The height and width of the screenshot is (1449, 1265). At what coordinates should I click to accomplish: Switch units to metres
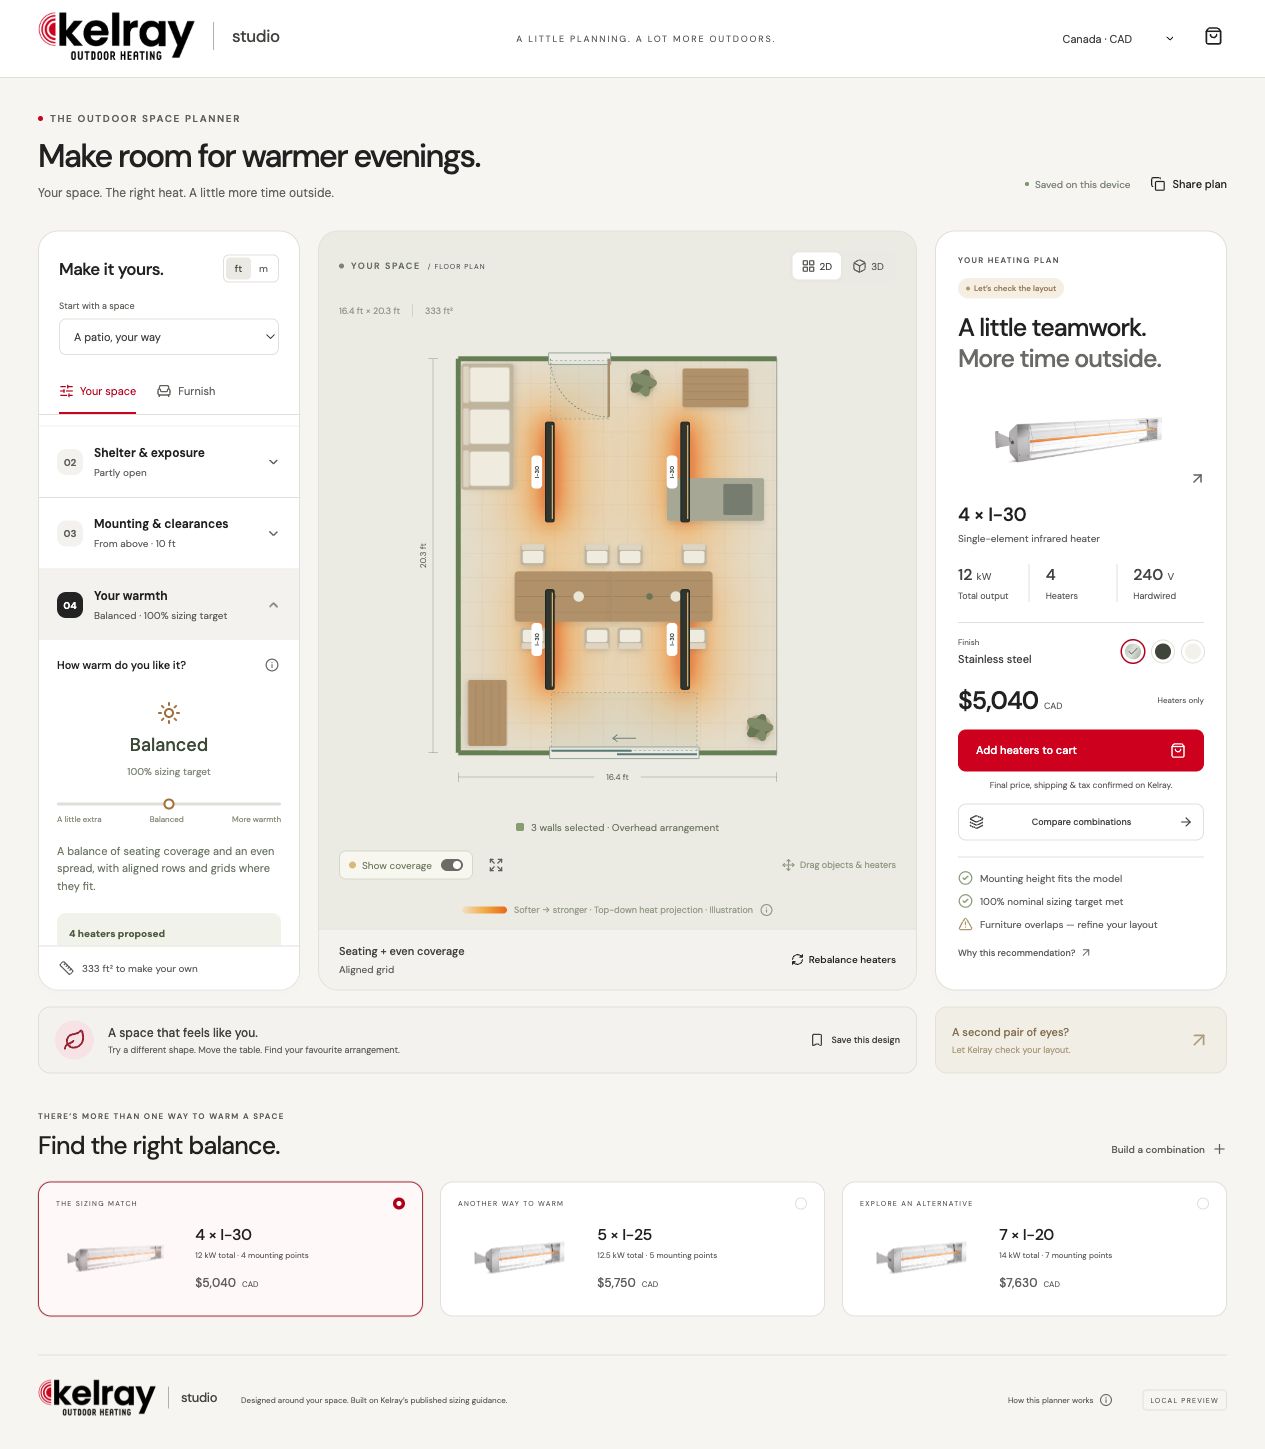pyautogui.click(x=263, y=269)
